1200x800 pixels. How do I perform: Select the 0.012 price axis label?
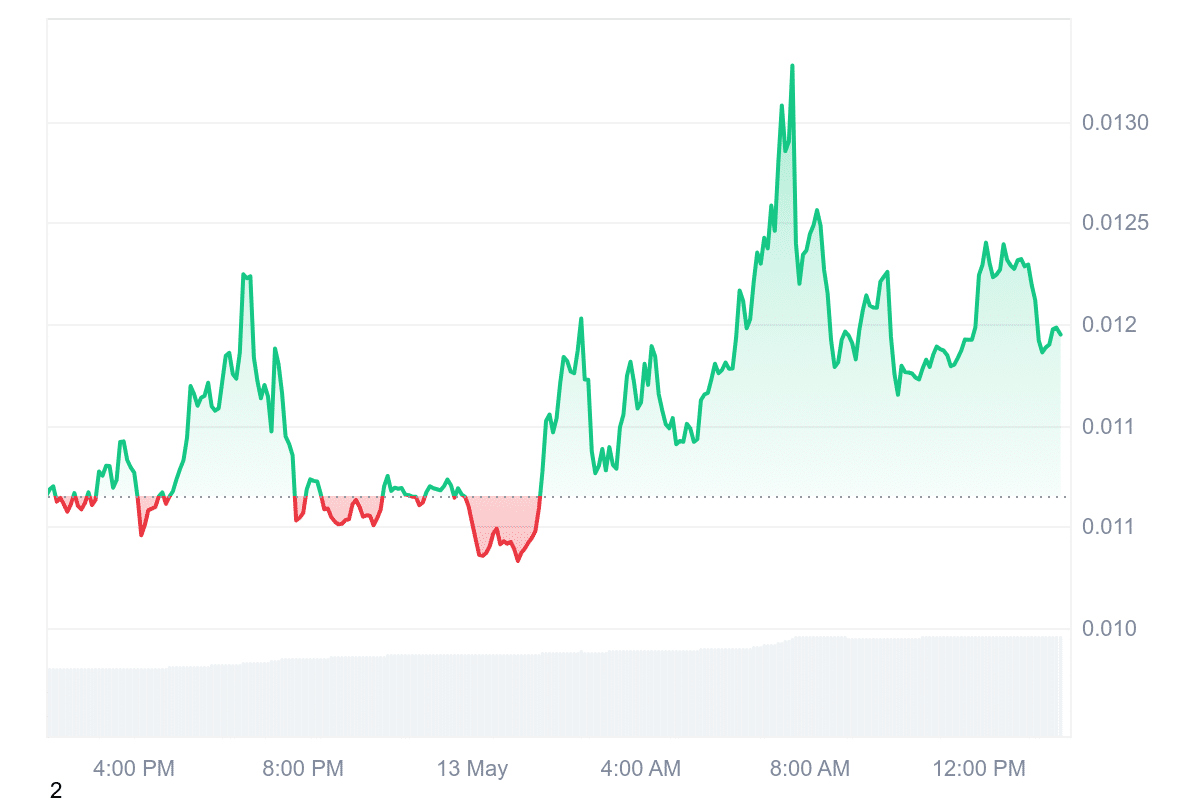coord(1110,325)
